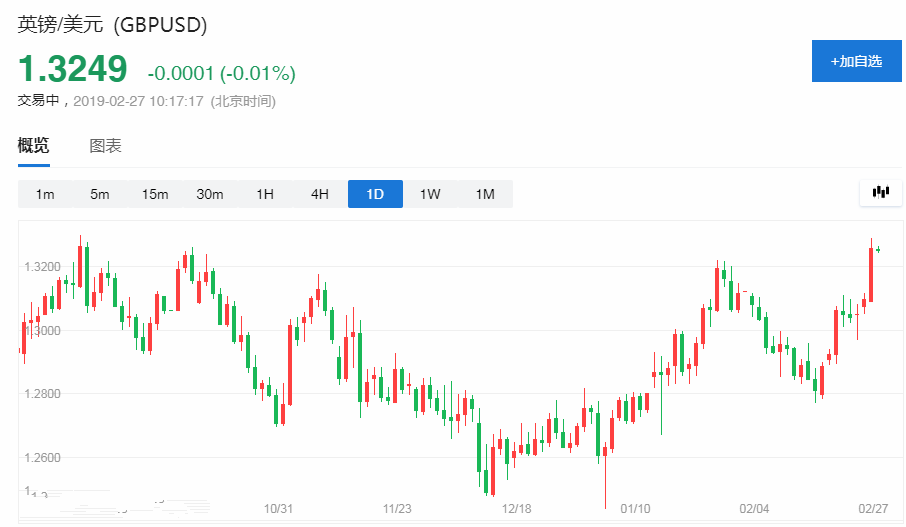The image size is (906, 527).
Task: Open the 图表 chart tab
Action: tap(105, 146)
